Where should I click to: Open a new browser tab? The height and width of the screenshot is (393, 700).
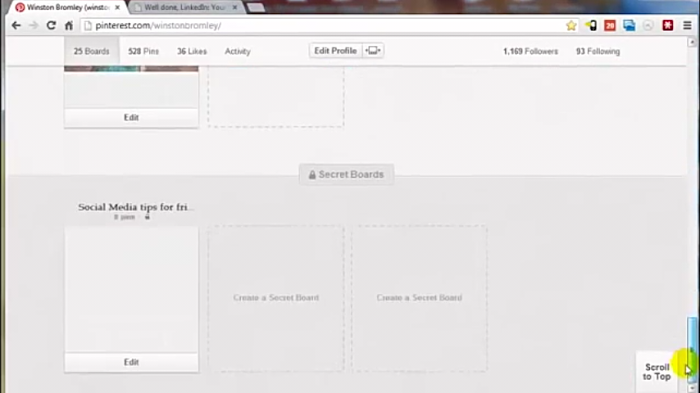[x=255, y=8]
